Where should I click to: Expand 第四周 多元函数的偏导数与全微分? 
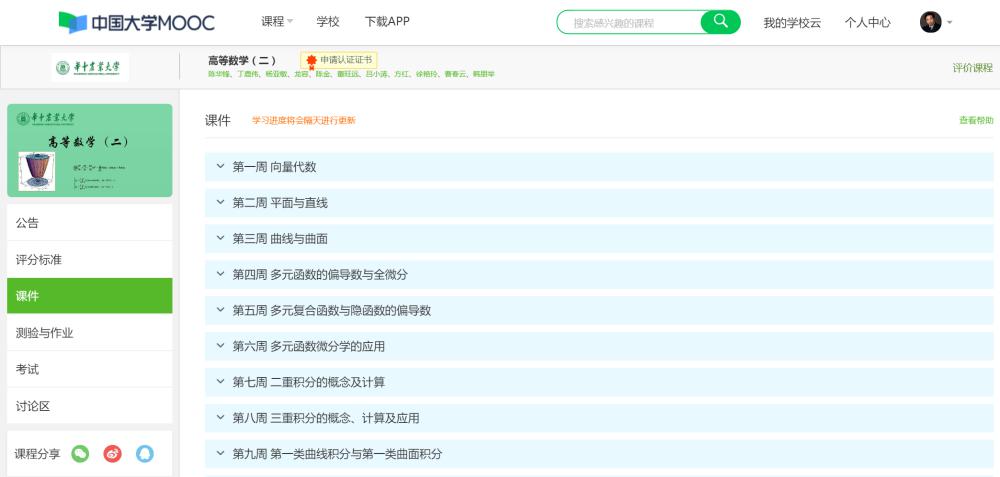click(599, 275)
